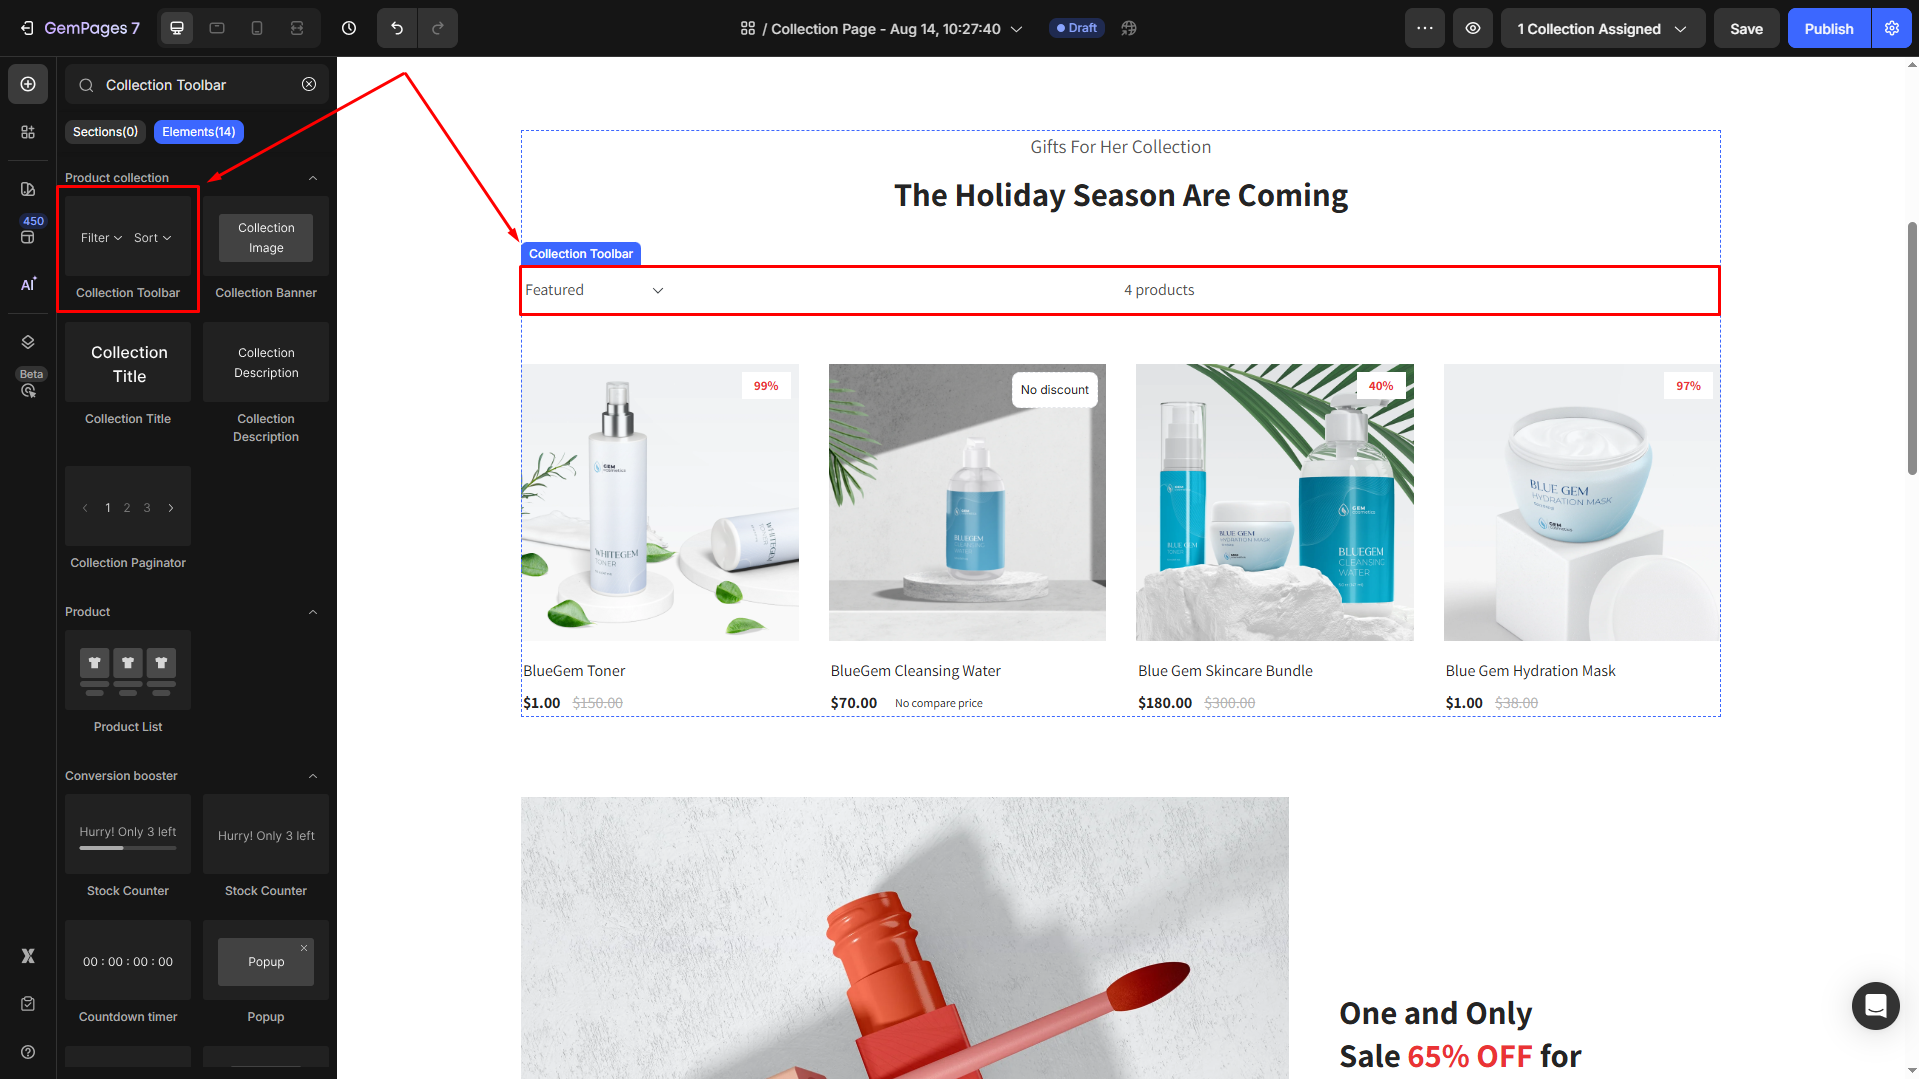Switch to the Elements(14) tab
Image resolution: width=1919 pixels, height=1079 pixels.
tap(199, 132)
